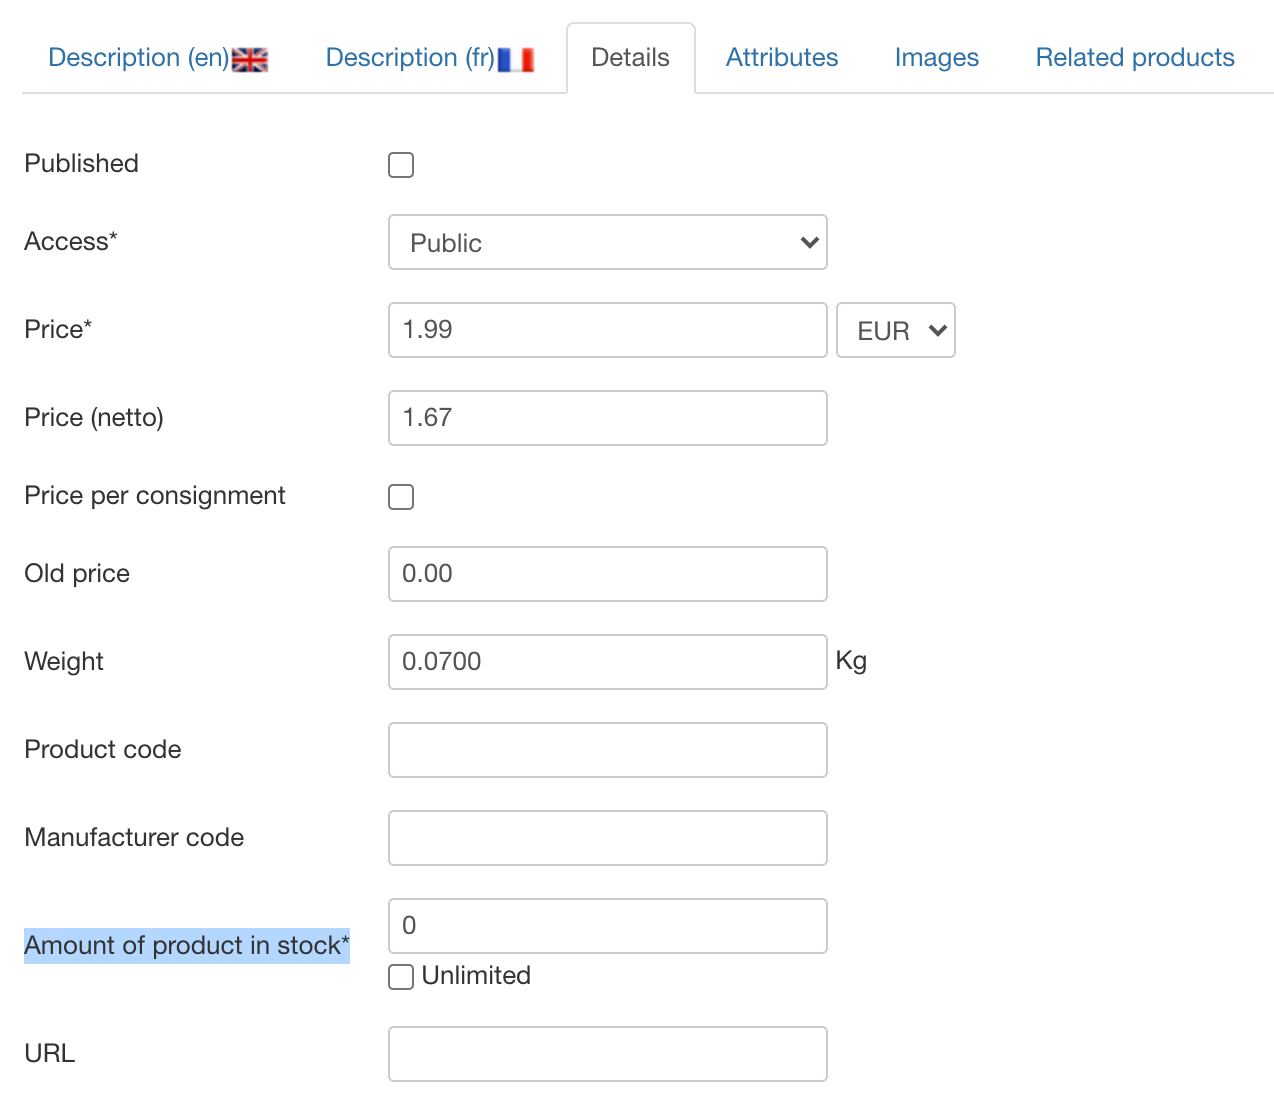This screenshot has height=1100, width=1274.
Task: Enable Price per consignment checkbox
Action: coord(401,497)
